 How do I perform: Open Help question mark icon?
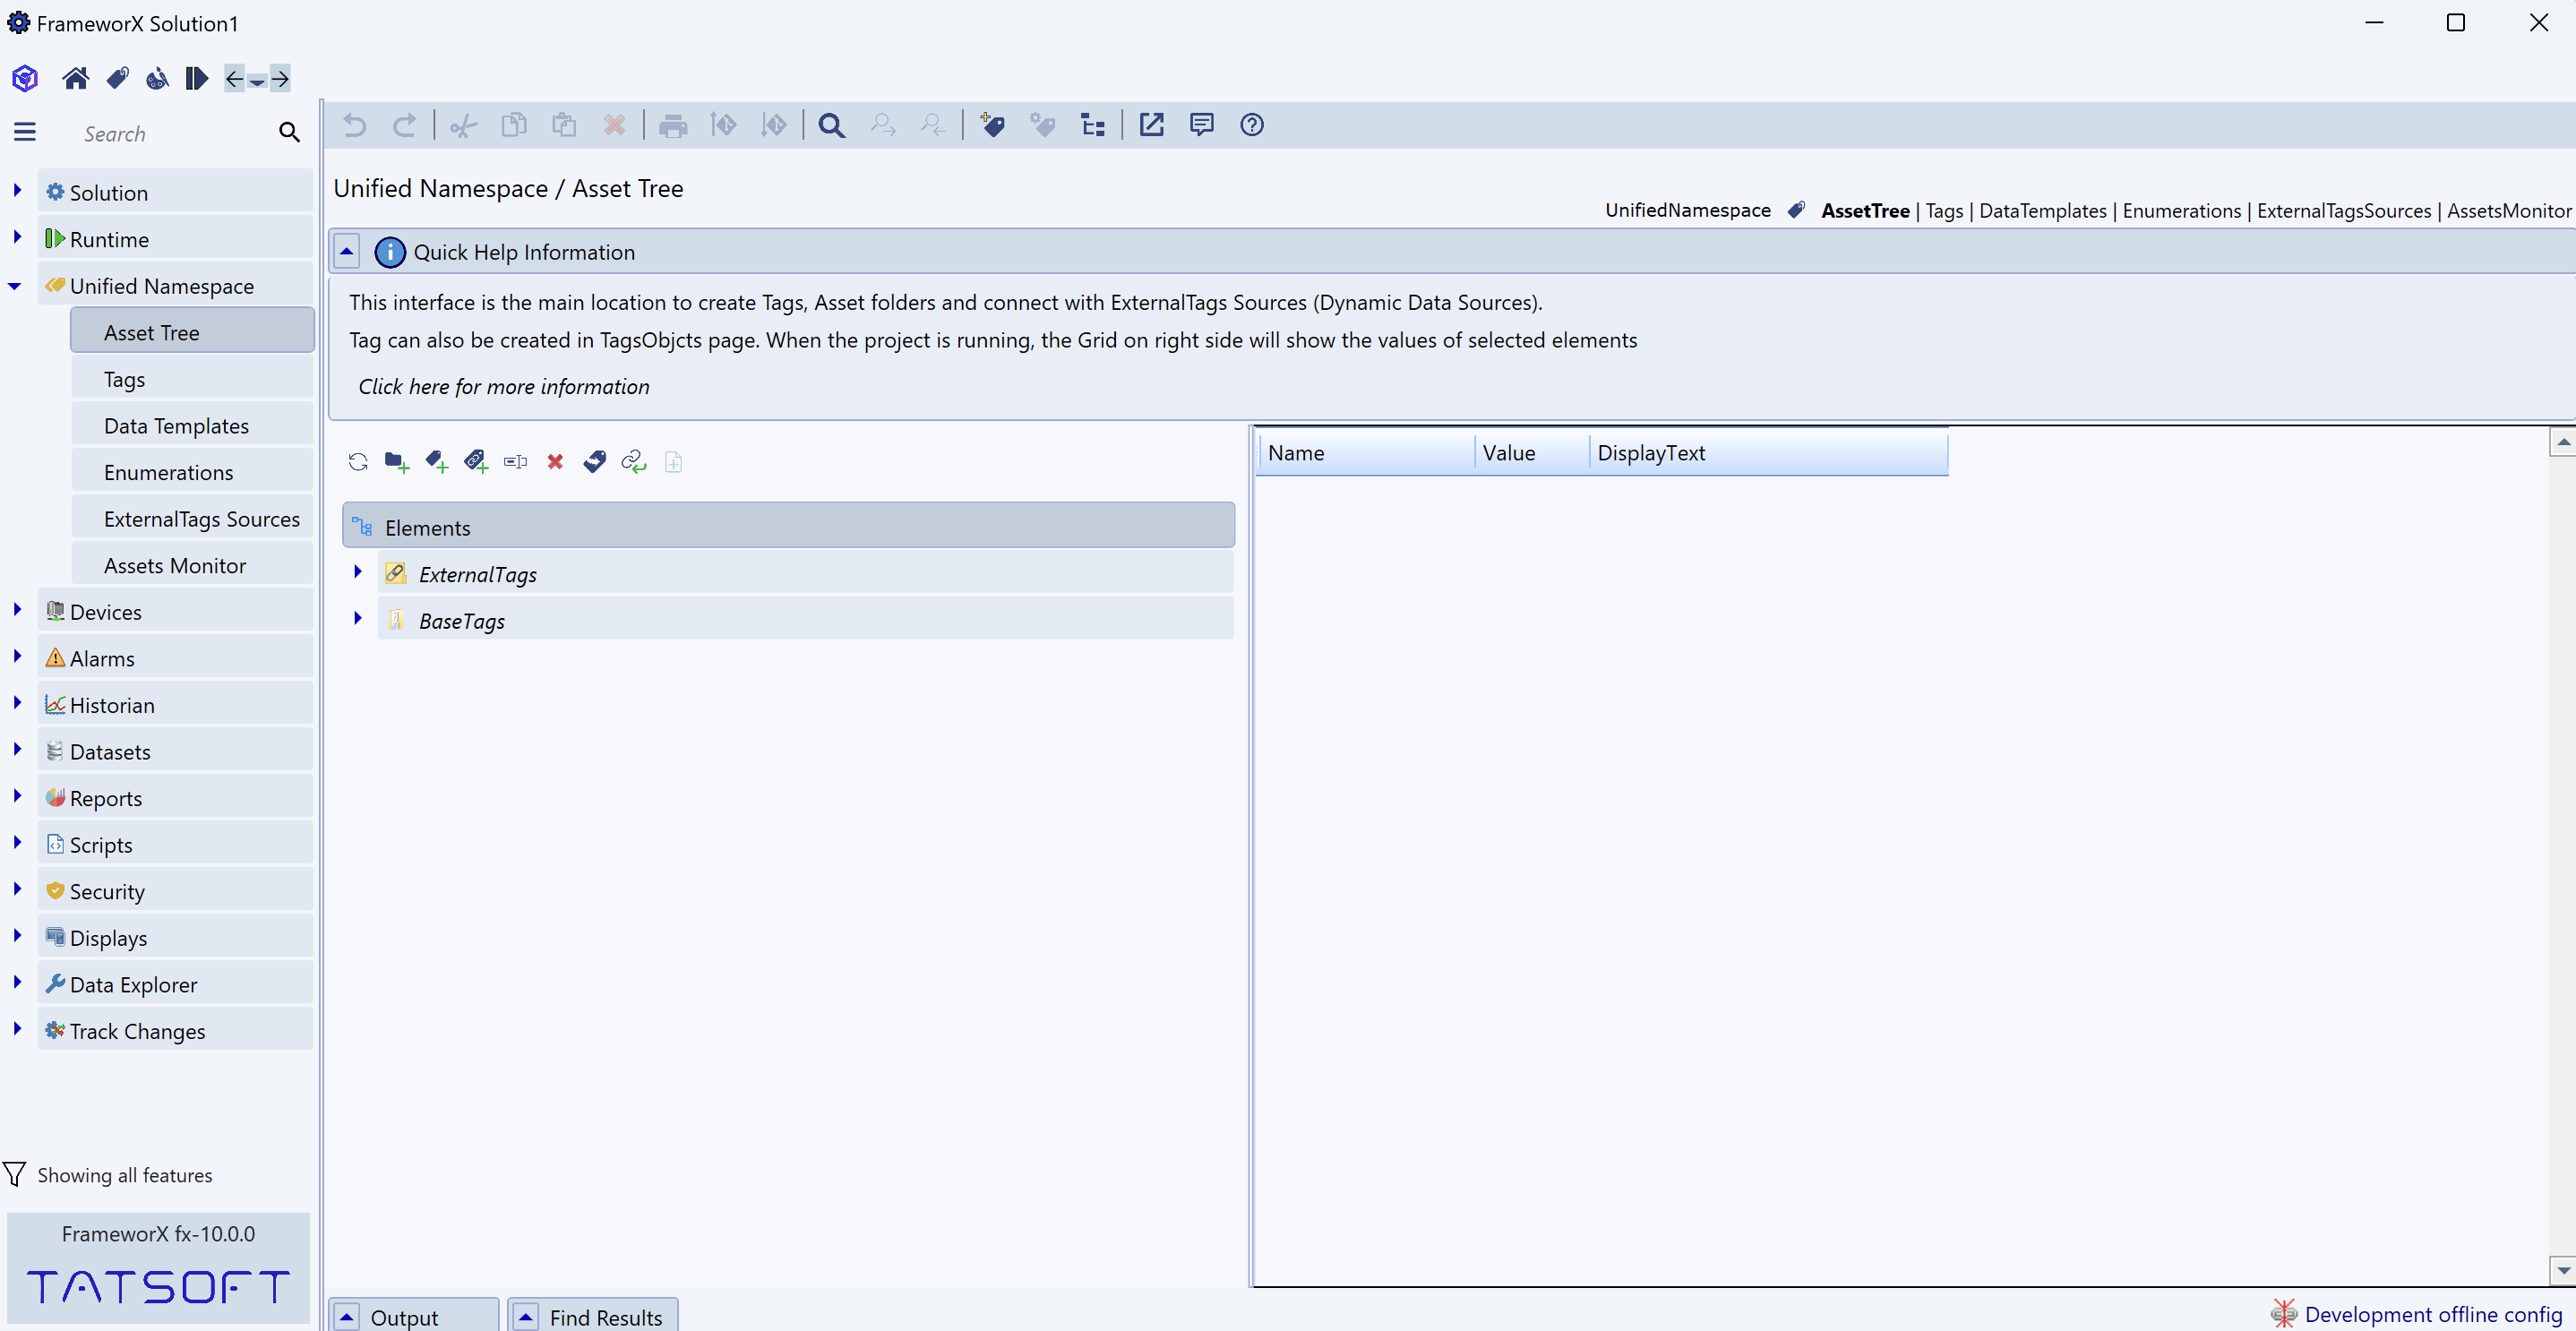(1252, 125)
